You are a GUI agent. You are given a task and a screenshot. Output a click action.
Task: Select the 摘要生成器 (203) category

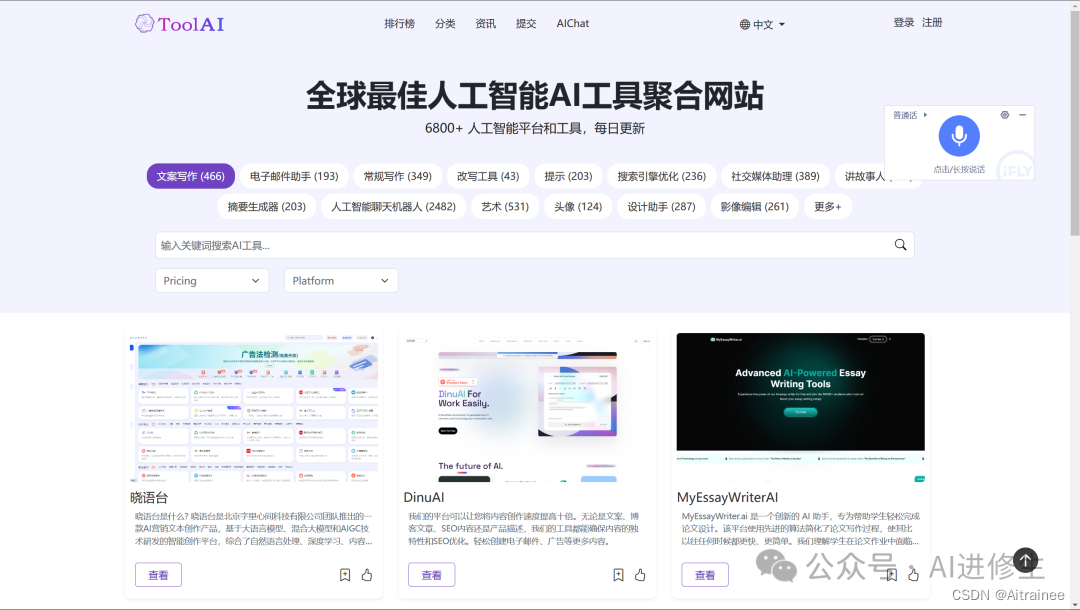coord(267,207)
